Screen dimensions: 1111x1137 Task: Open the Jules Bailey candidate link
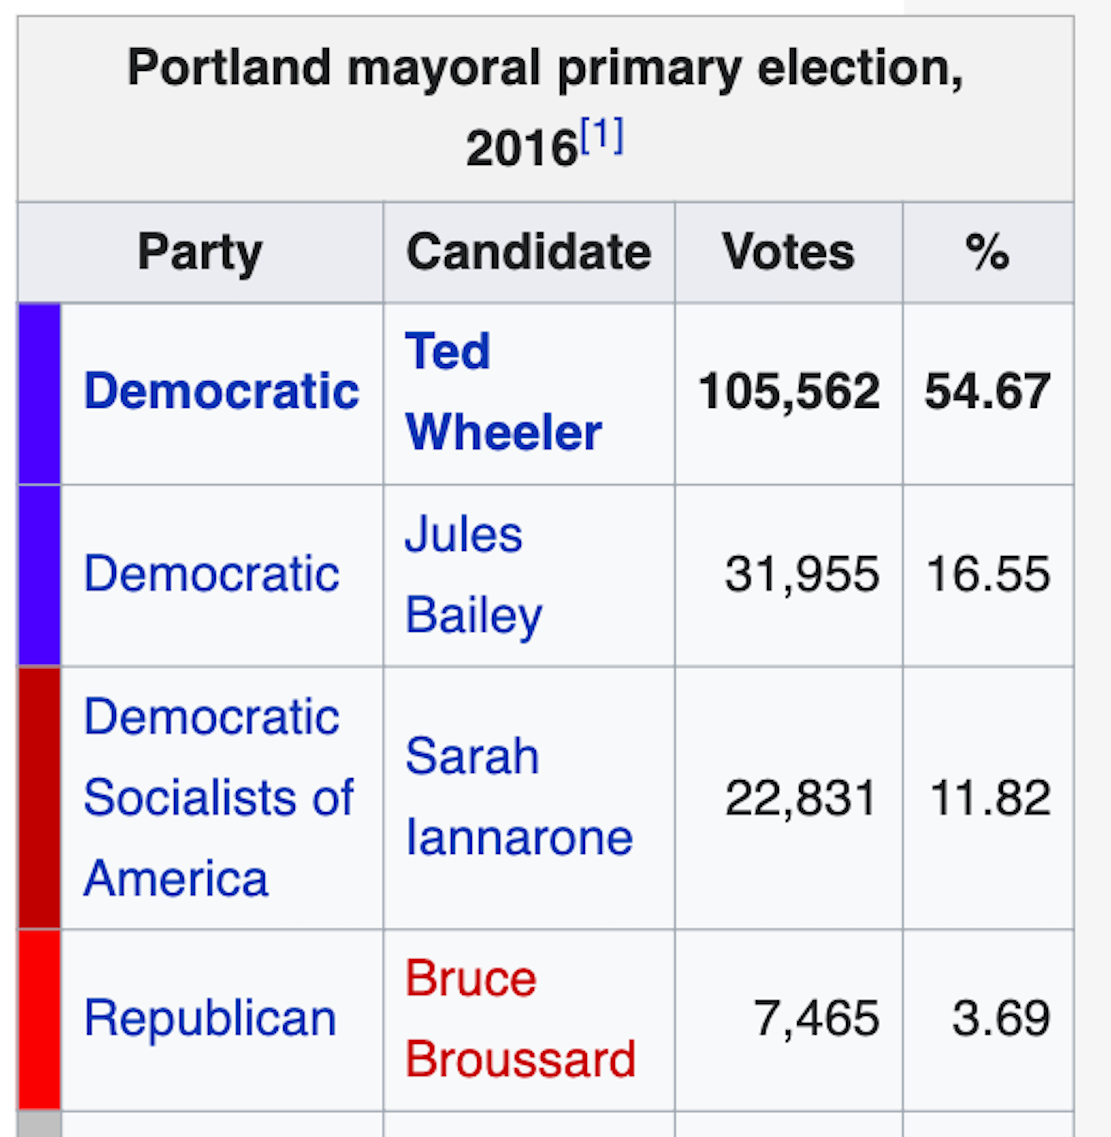pyautogui.click(x=473, y=575)
